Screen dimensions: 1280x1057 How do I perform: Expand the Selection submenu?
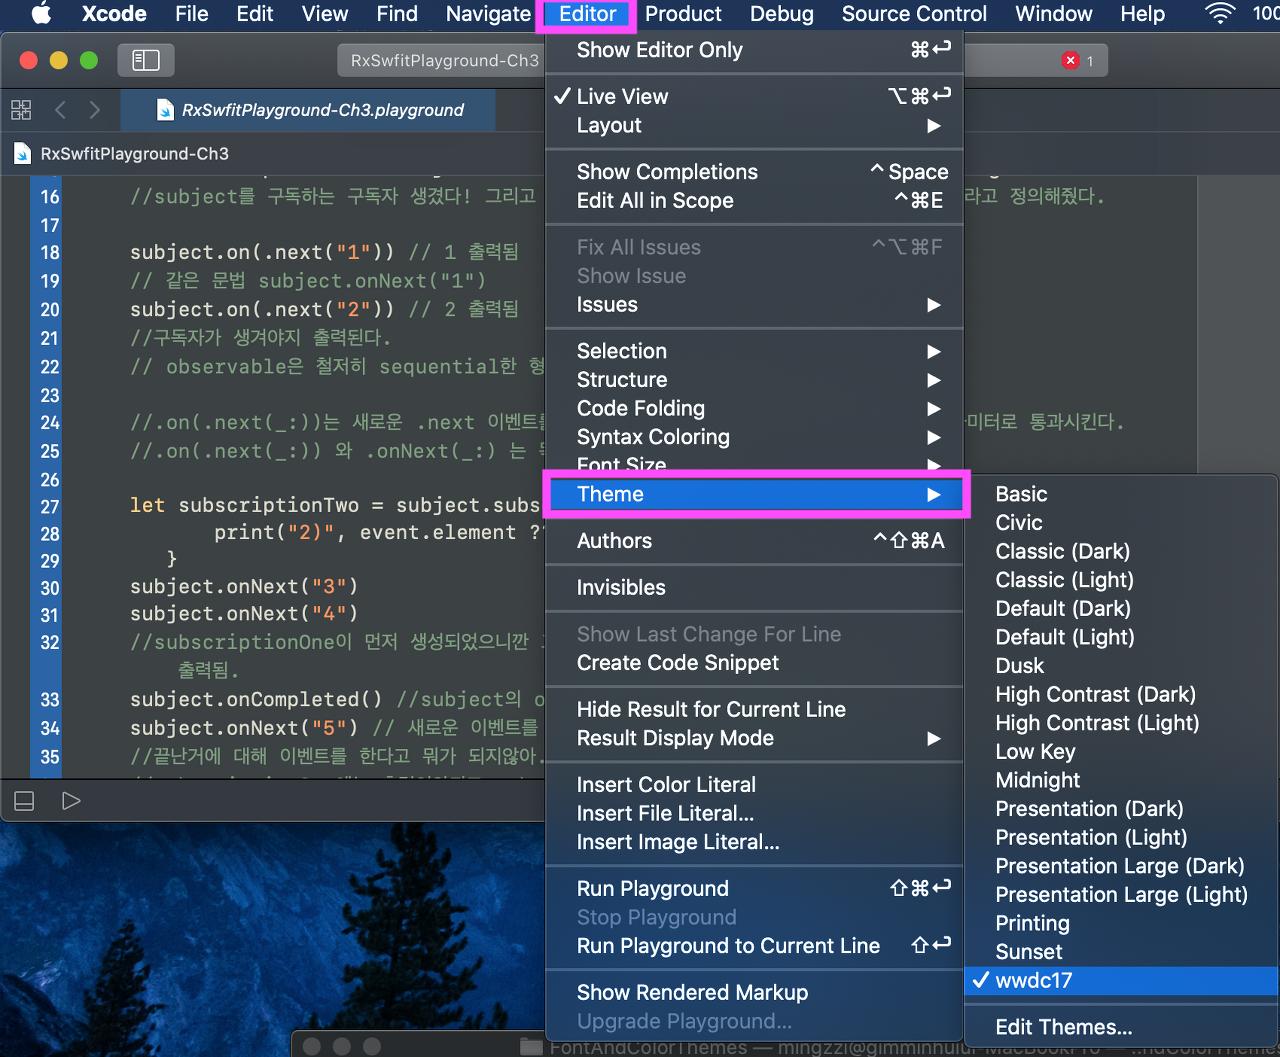tap(754, 351)
